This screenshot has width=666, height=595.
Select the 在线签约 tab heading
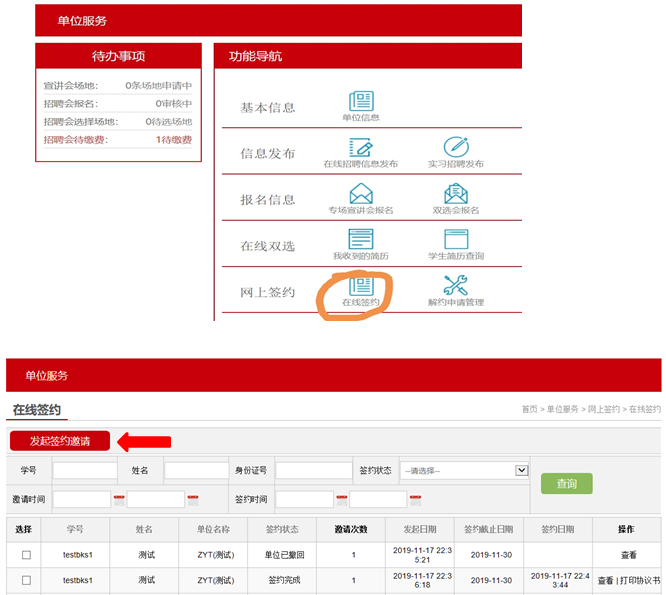click(37, 410)
